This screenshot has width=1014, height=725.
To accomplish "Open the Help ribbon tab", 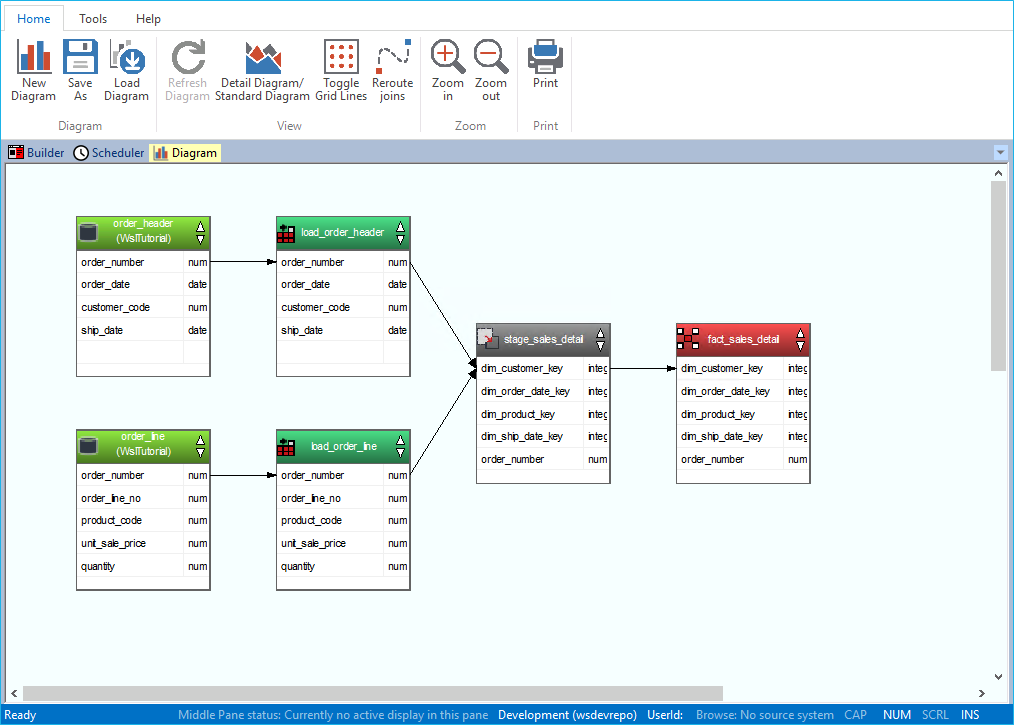I will click(148, 19).
